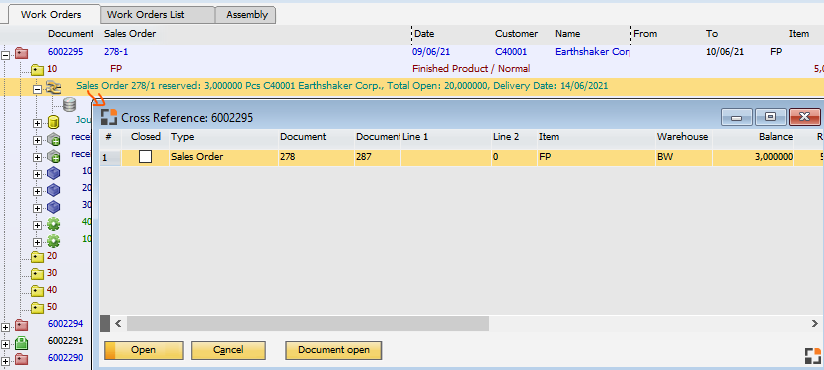Go to the Assembly tab
This screenshot has height=370, width=824.
[246, 15]
